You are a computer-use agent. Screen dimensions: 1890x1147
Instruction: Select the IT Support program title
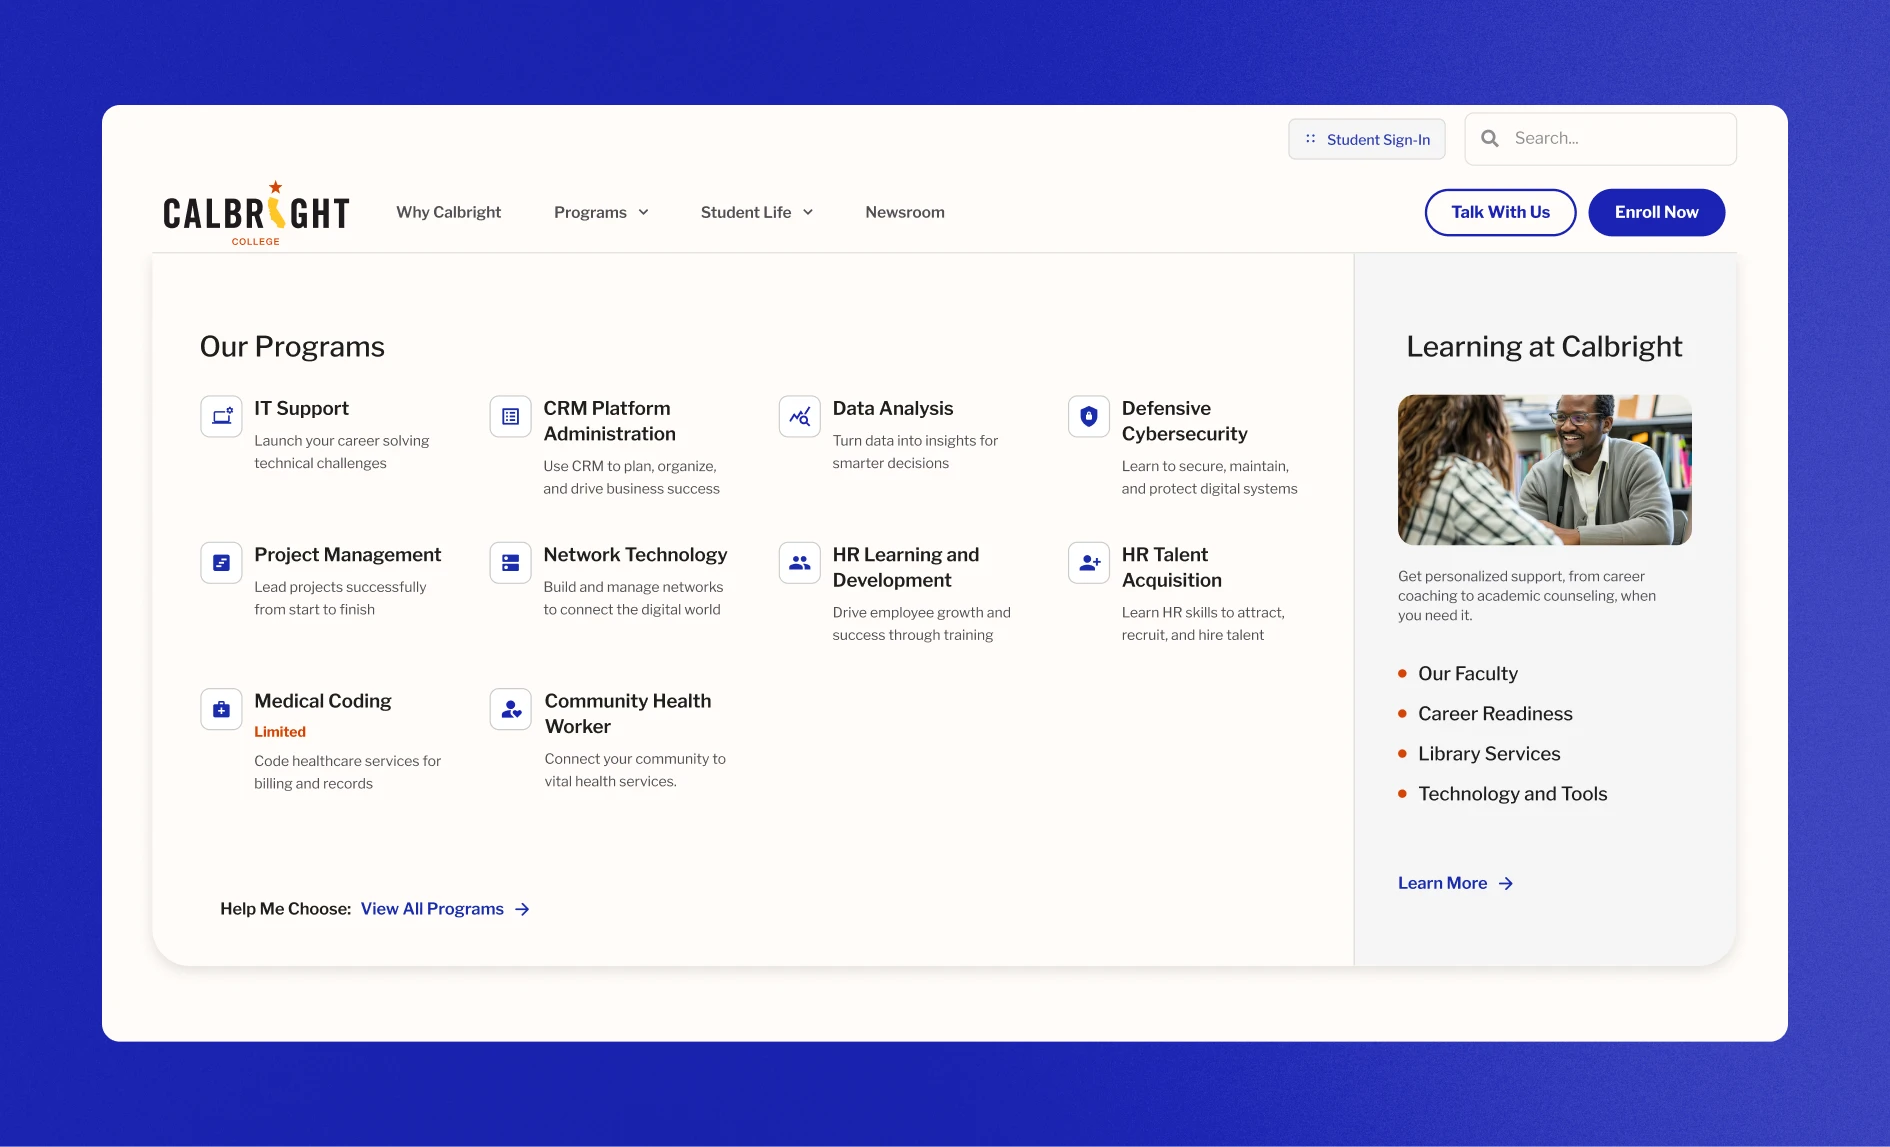[x=301, y=408]
